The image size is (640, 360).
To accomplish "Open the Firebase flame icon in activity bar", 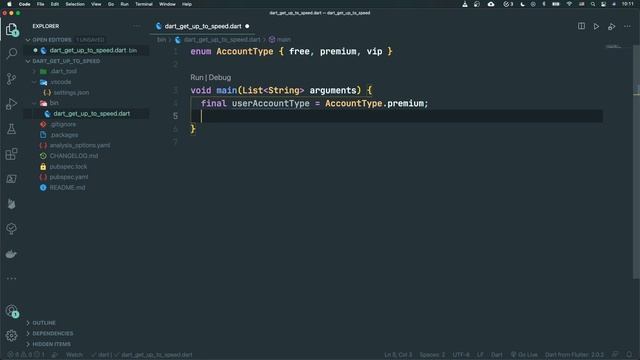I will tap(11, 204).
